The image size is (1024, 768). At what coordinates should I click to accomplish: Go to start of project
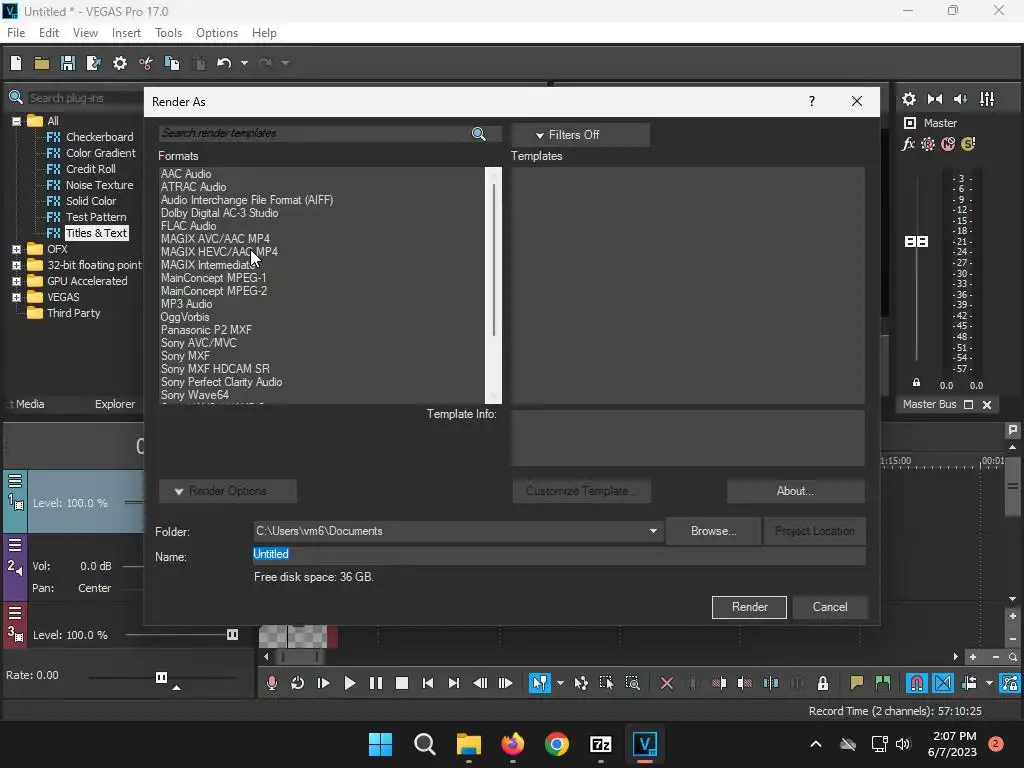click(428, 683)
